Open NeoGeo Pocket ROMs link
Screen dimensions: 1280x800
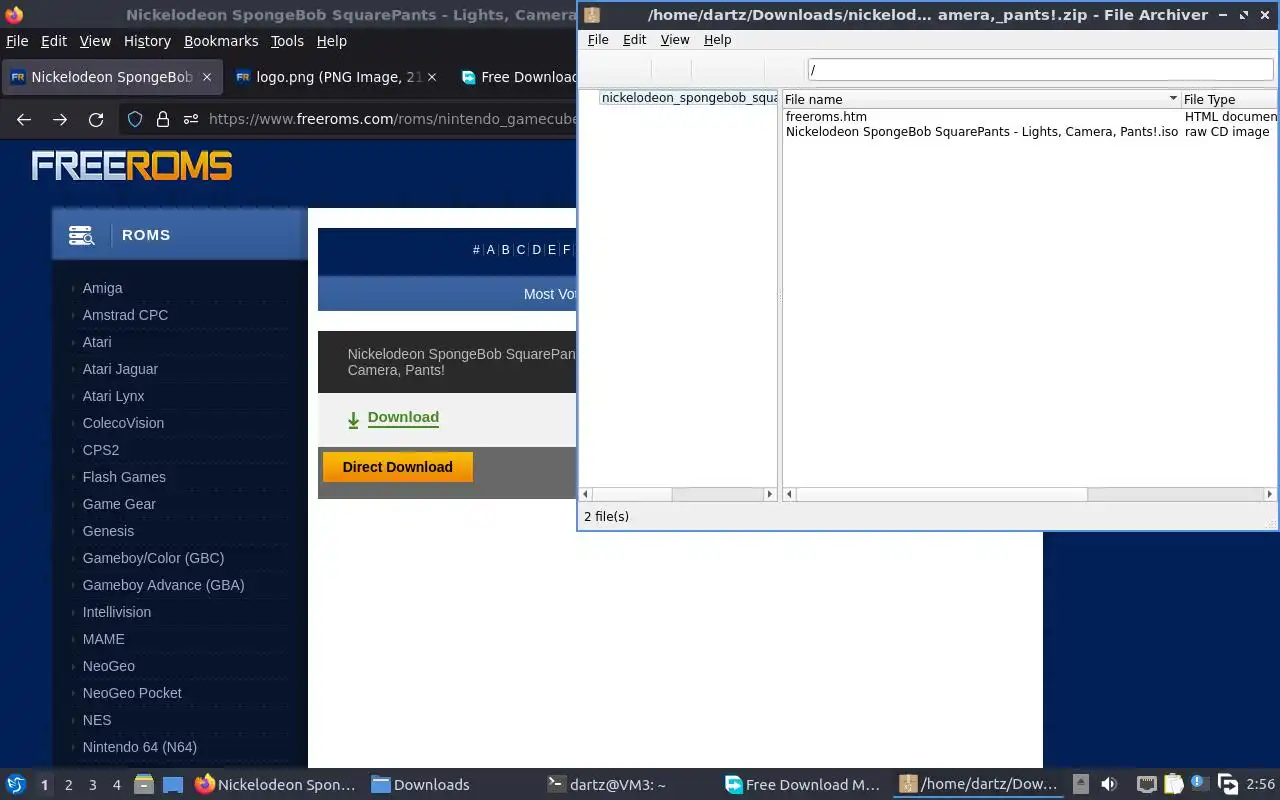pos(132,693)
